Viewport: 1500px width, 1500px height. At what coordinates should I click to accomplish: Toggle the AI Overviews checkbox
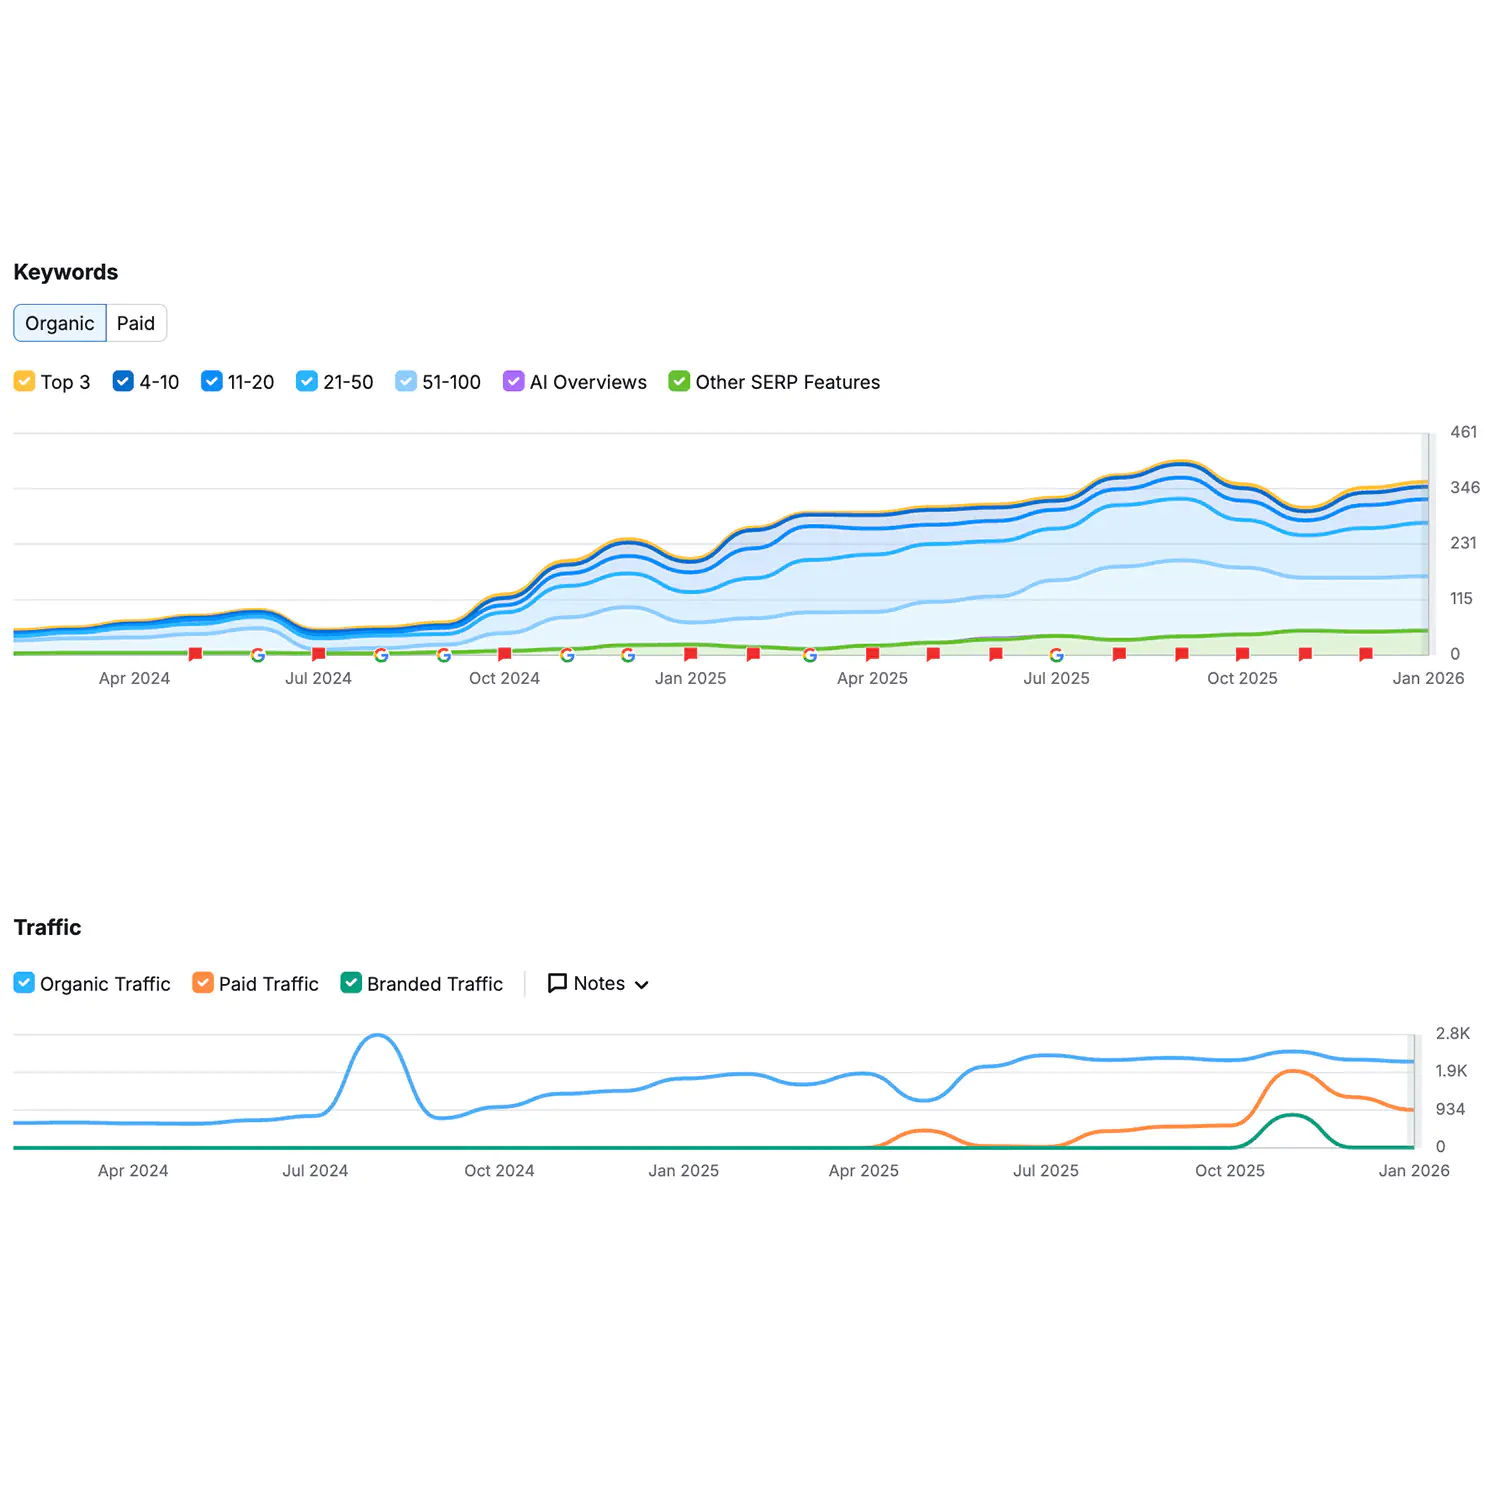(513, 381)
